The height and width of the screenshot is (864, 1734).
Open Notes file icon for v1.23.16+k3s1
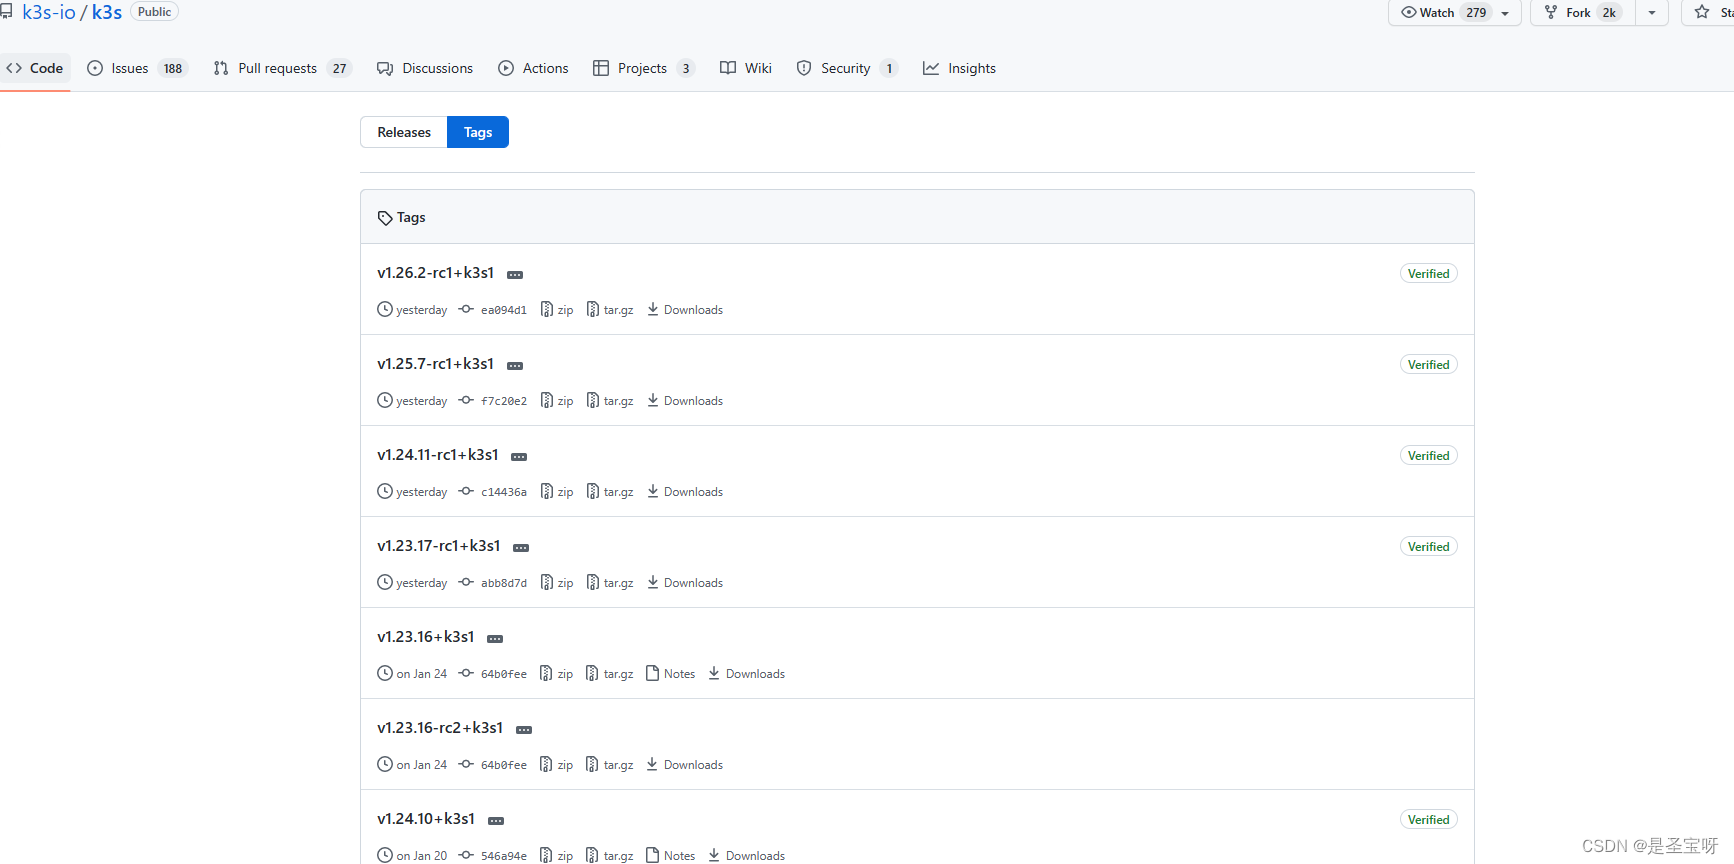pyautogui.click(x=653, y=673)
